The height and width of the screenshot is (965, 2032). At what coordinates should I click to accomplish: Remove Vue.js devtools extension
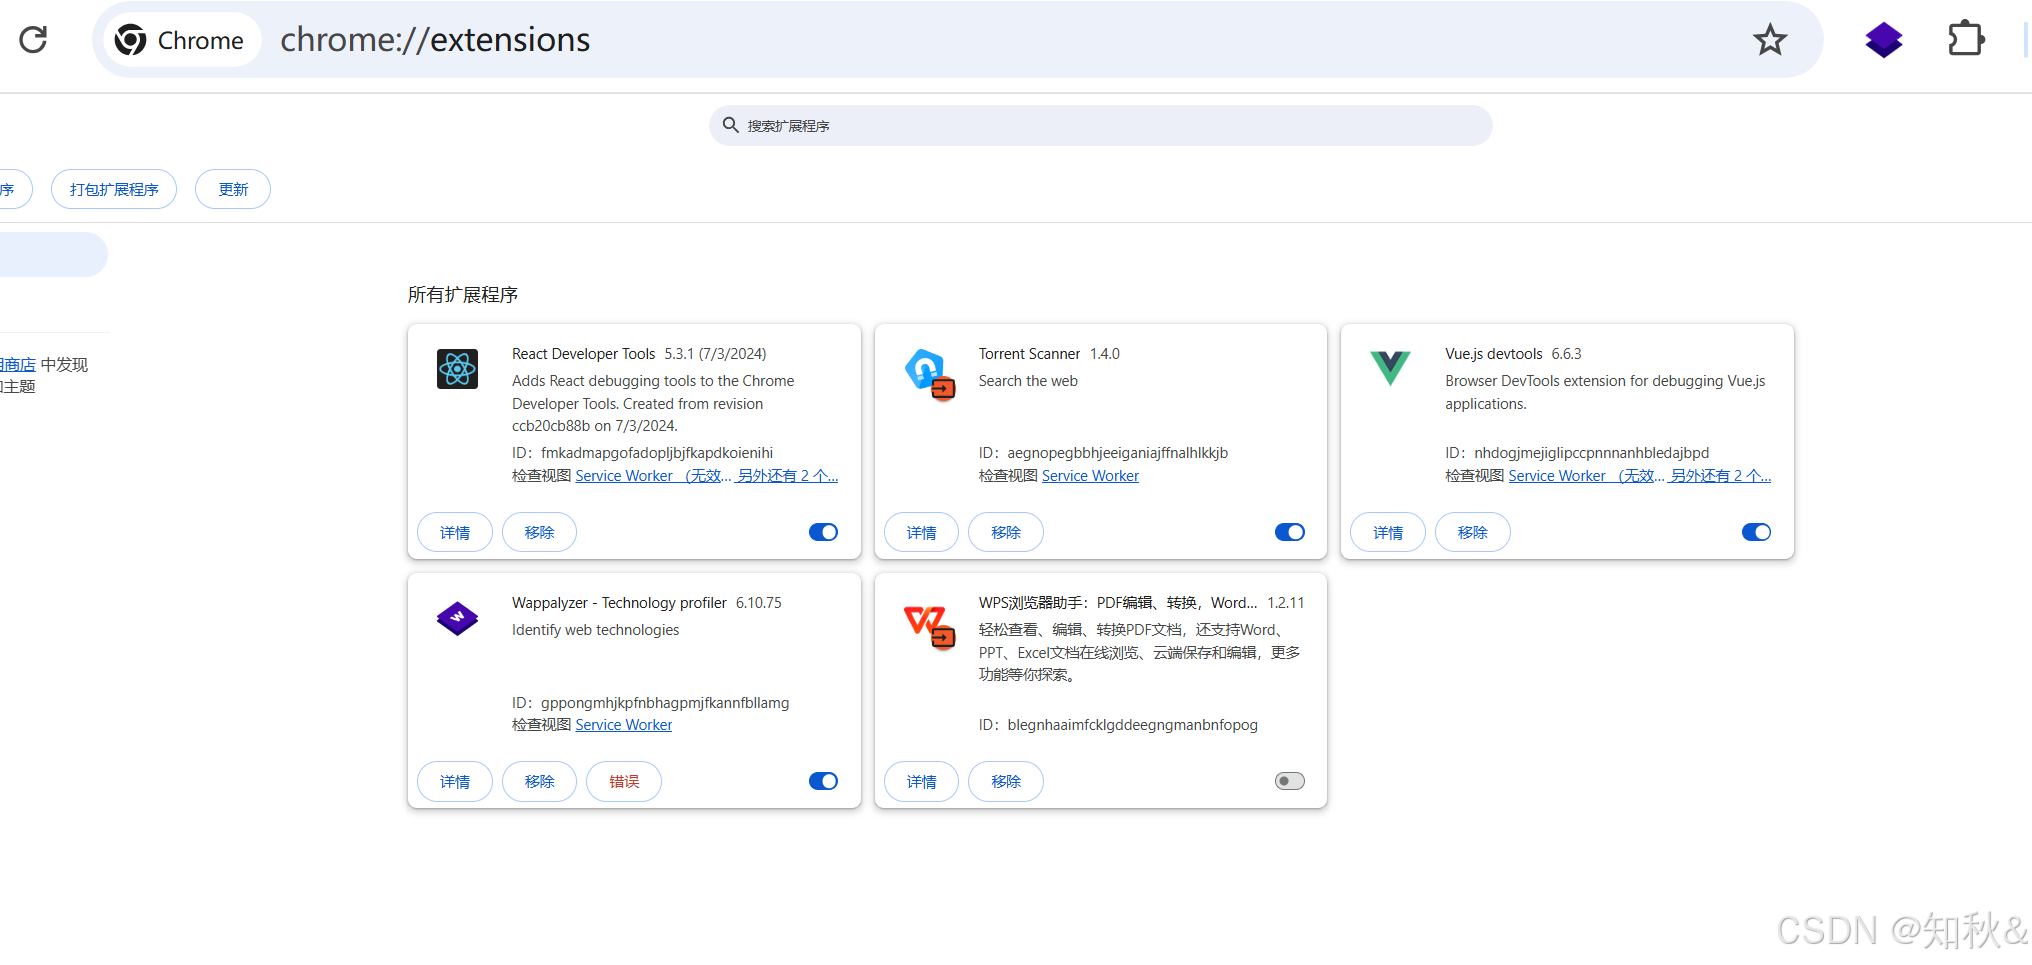pyautogui.click(x=1472, y=532)
